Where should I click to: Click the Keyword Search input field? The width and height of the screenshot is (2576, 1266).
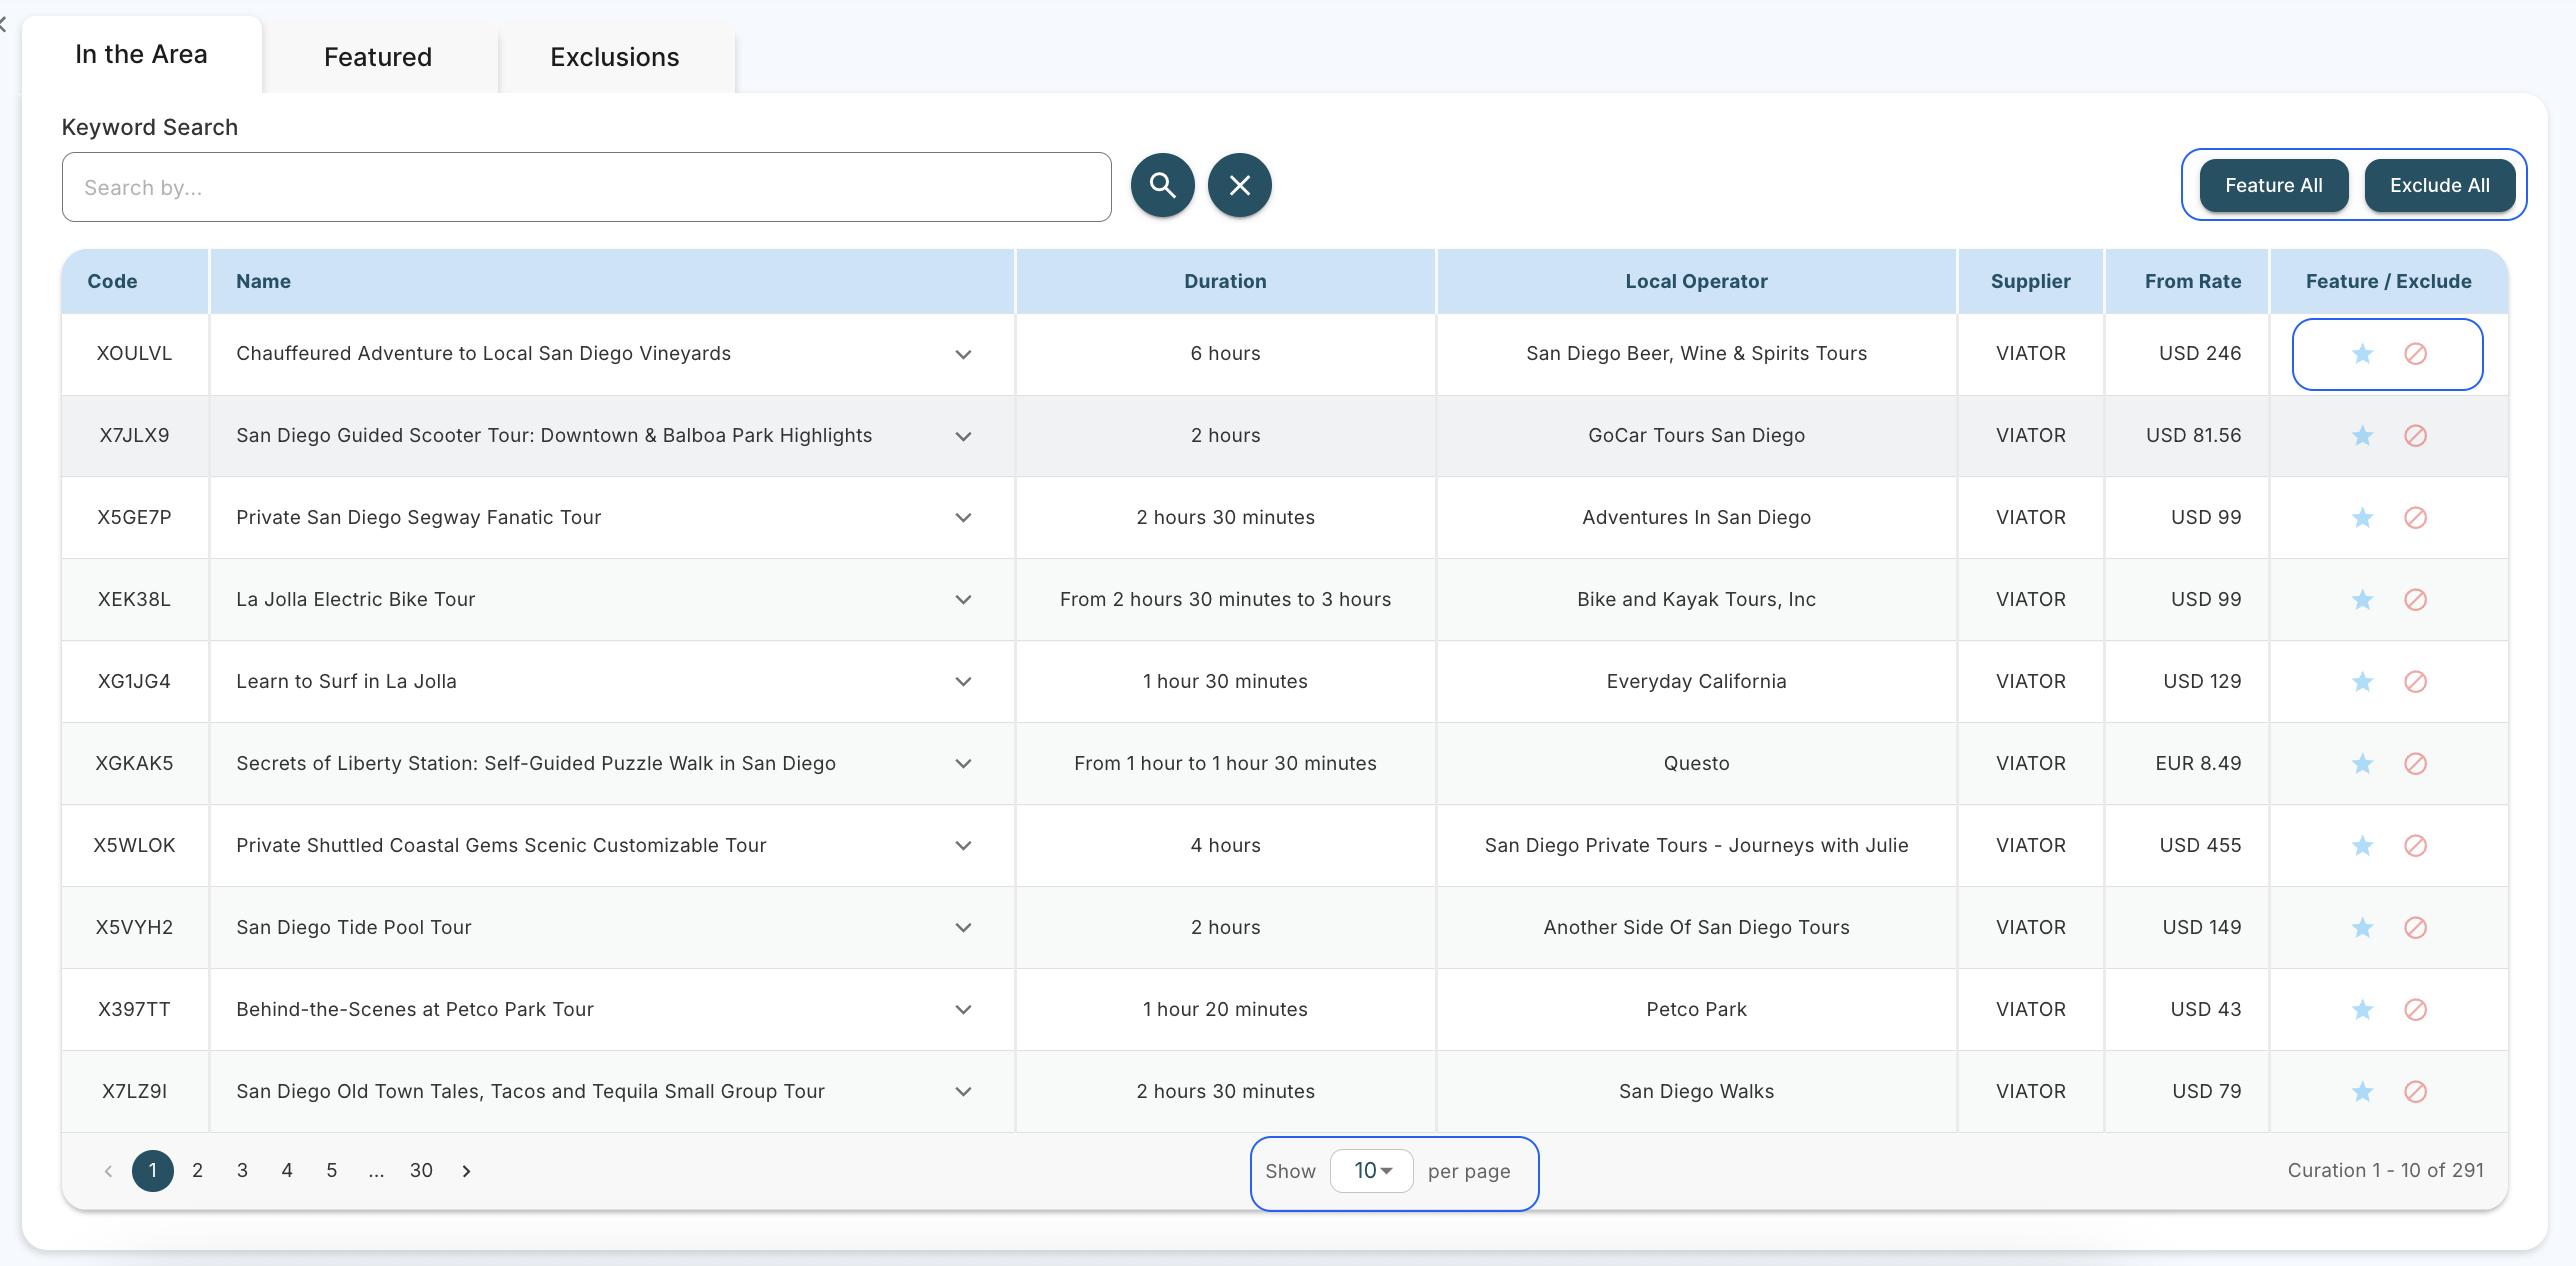(x=586, y=187)
